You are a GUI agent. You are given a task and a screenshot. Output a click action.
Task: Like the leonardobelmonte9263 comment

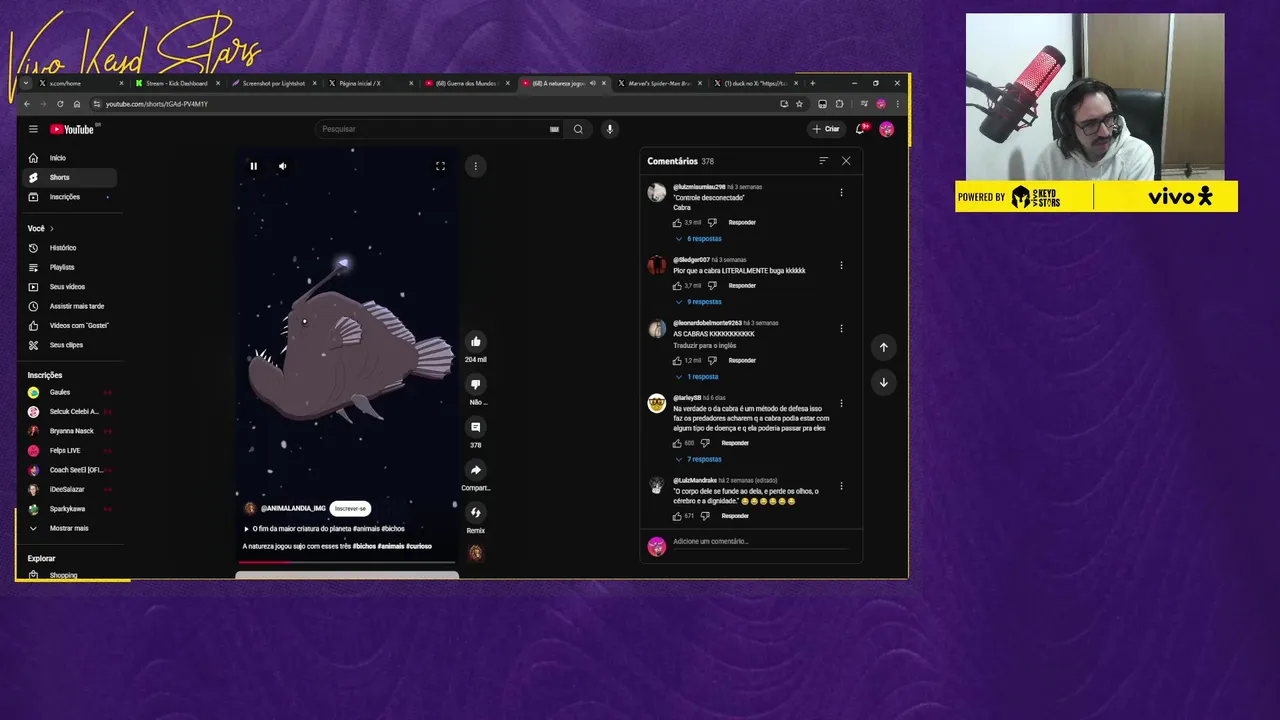pos(677,360)
